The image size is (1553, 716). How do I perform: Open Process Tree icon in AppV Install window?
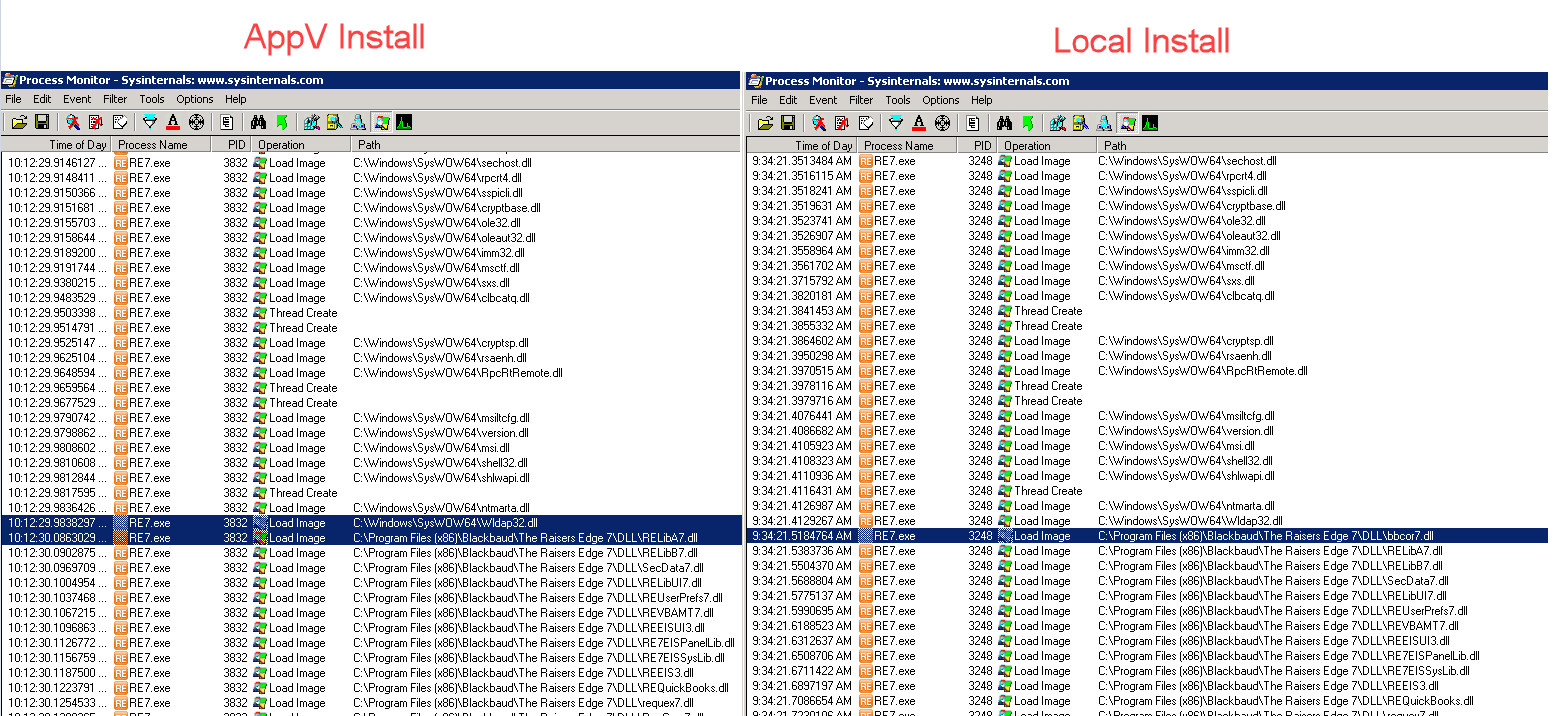[x=227, y=122]
